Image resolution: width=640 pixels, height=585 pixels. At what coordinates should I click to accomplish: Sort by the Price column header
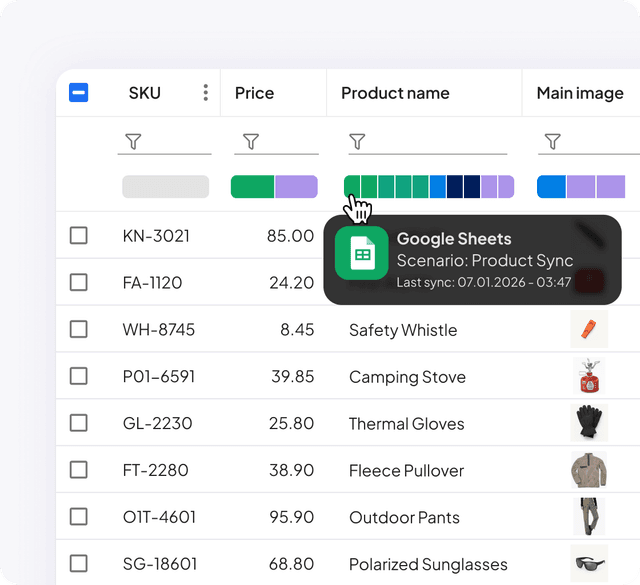[254, 93]
